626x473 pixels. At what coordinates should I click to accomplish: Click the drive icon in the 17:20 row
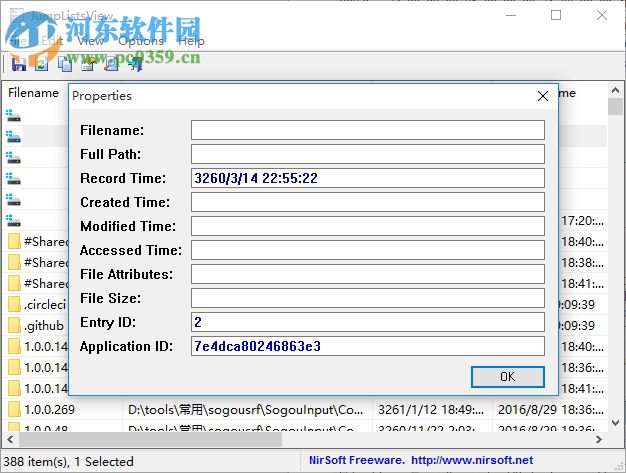pyautogui.click(x=14, y=220)
